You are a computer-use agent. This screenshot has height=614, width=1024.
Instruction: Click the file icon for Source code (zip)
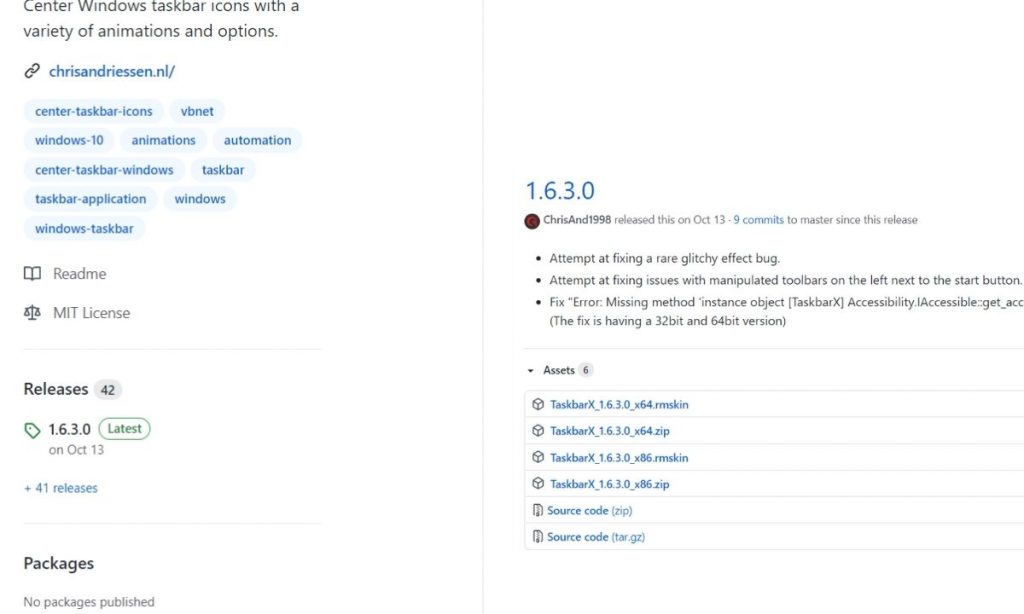coord(538,511)
